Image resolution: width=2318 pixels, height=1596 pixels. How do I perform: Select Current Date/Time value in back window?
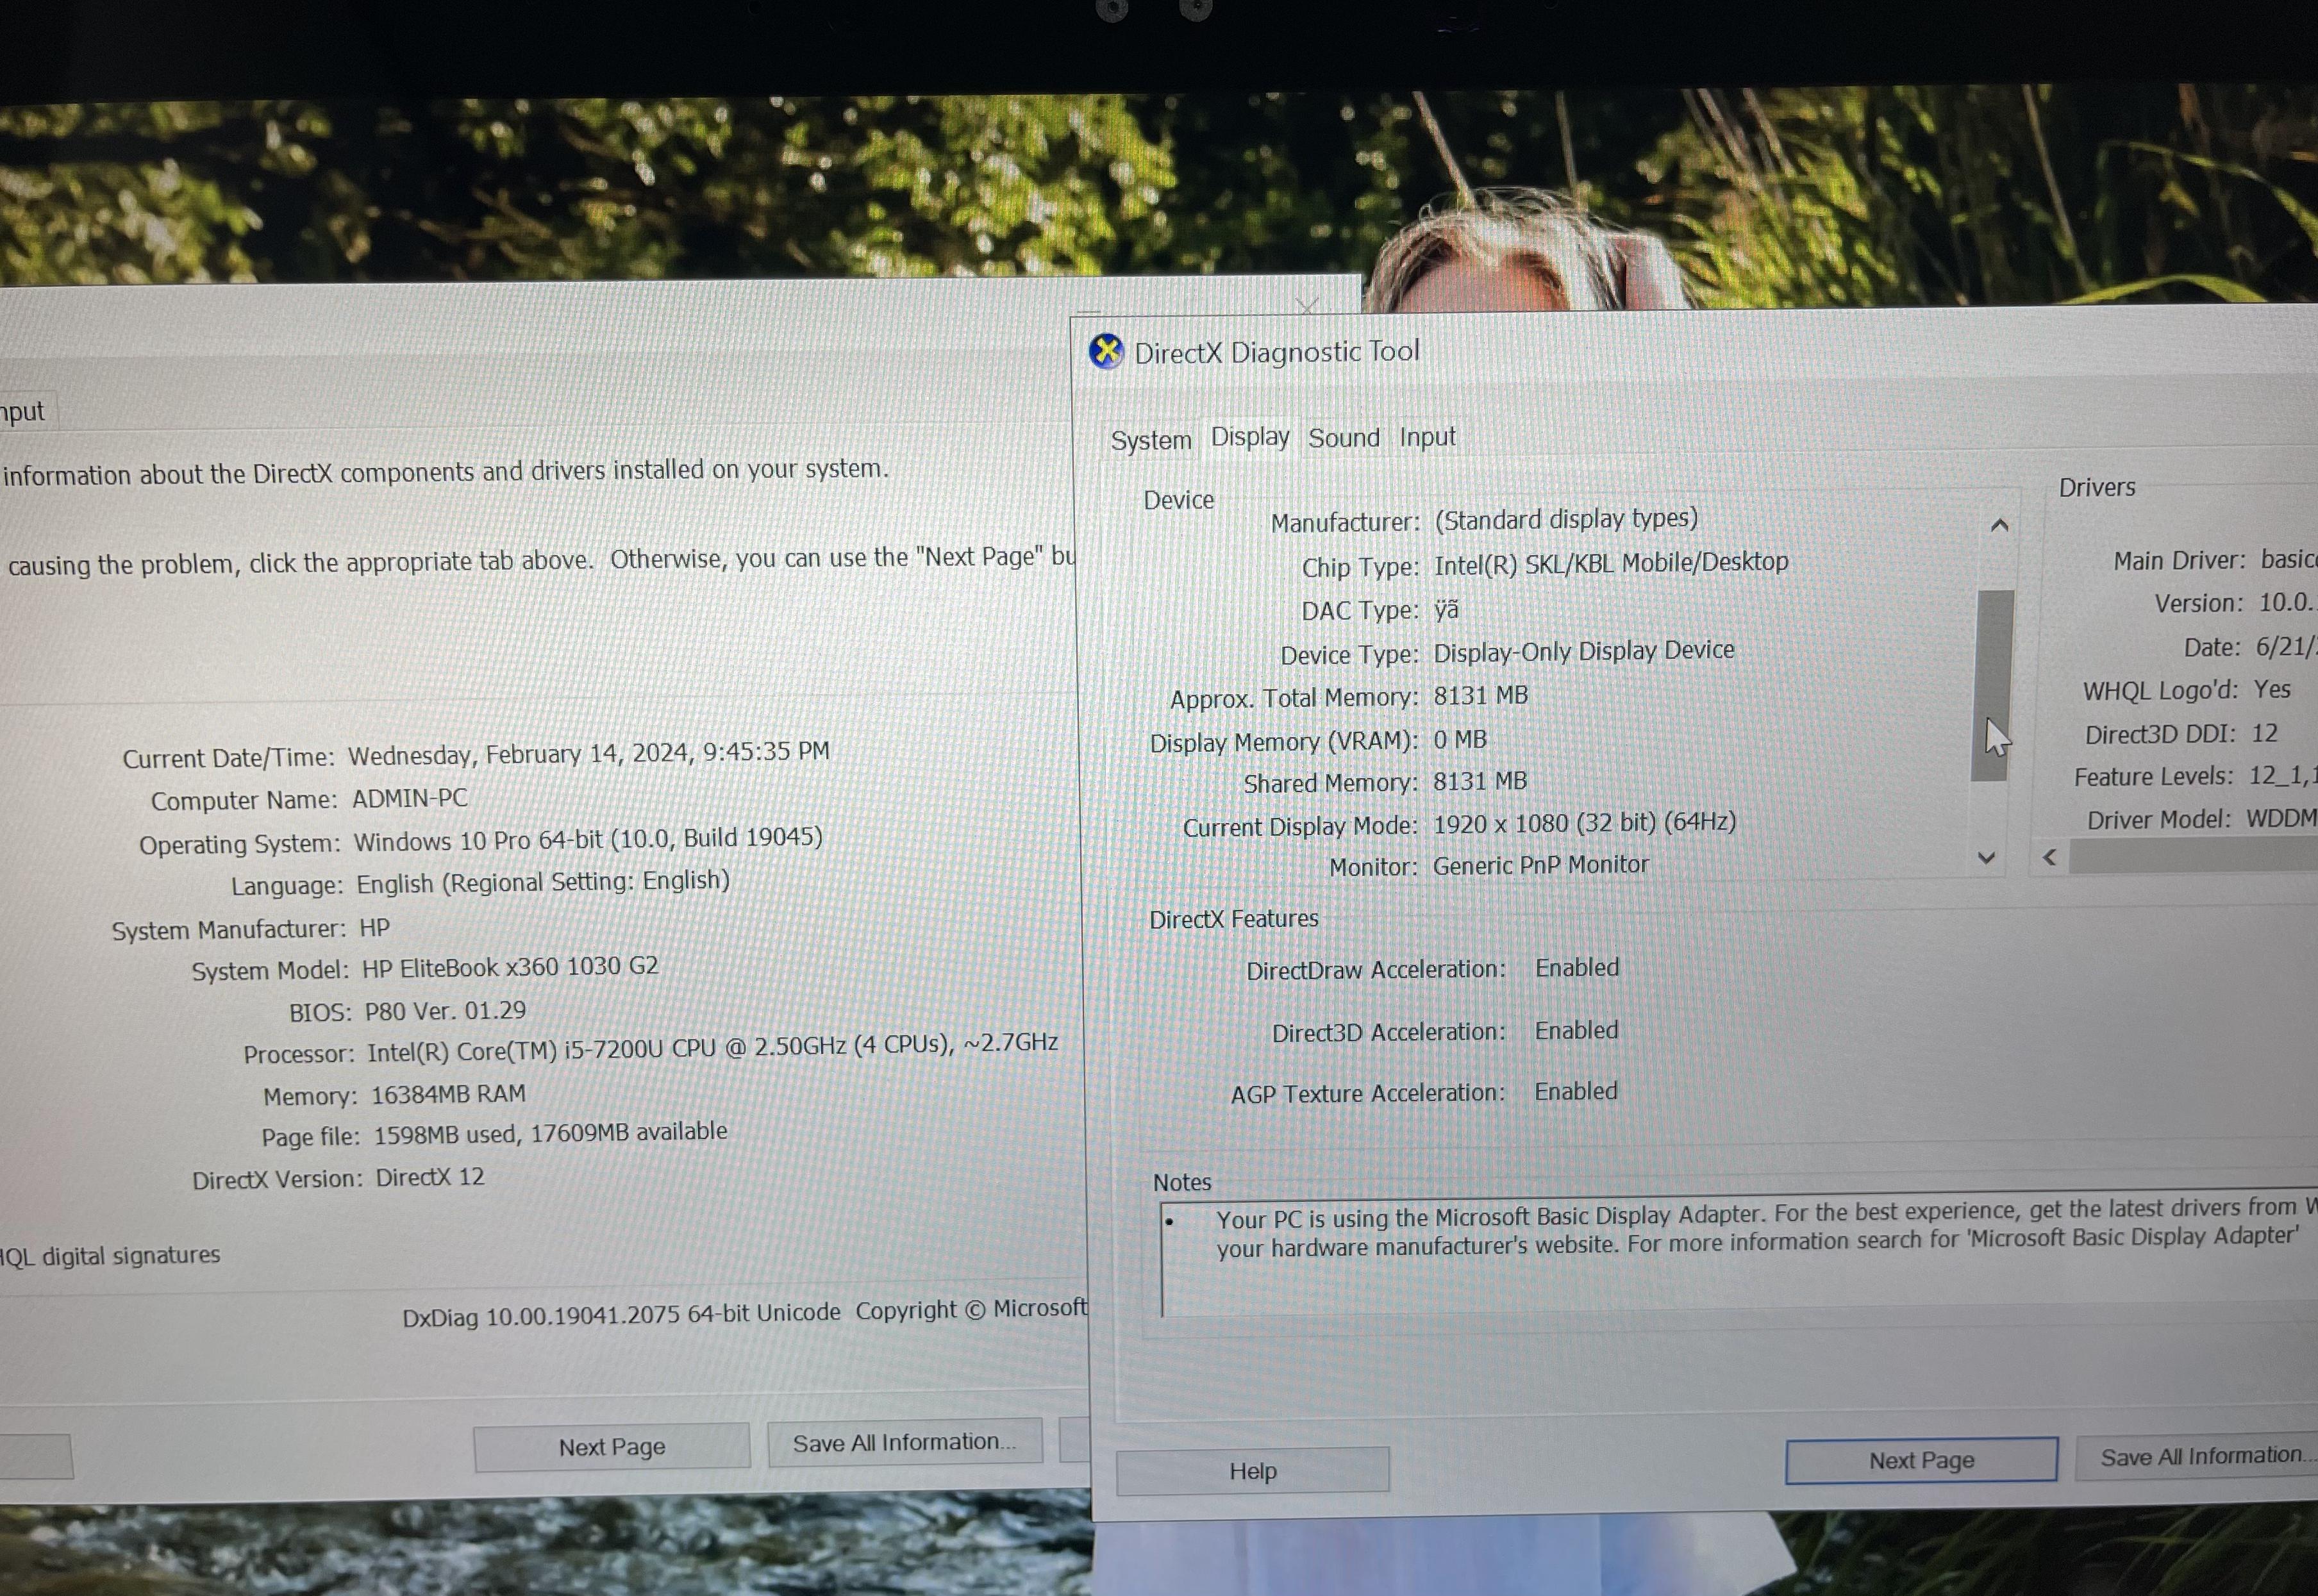point(588,753)
